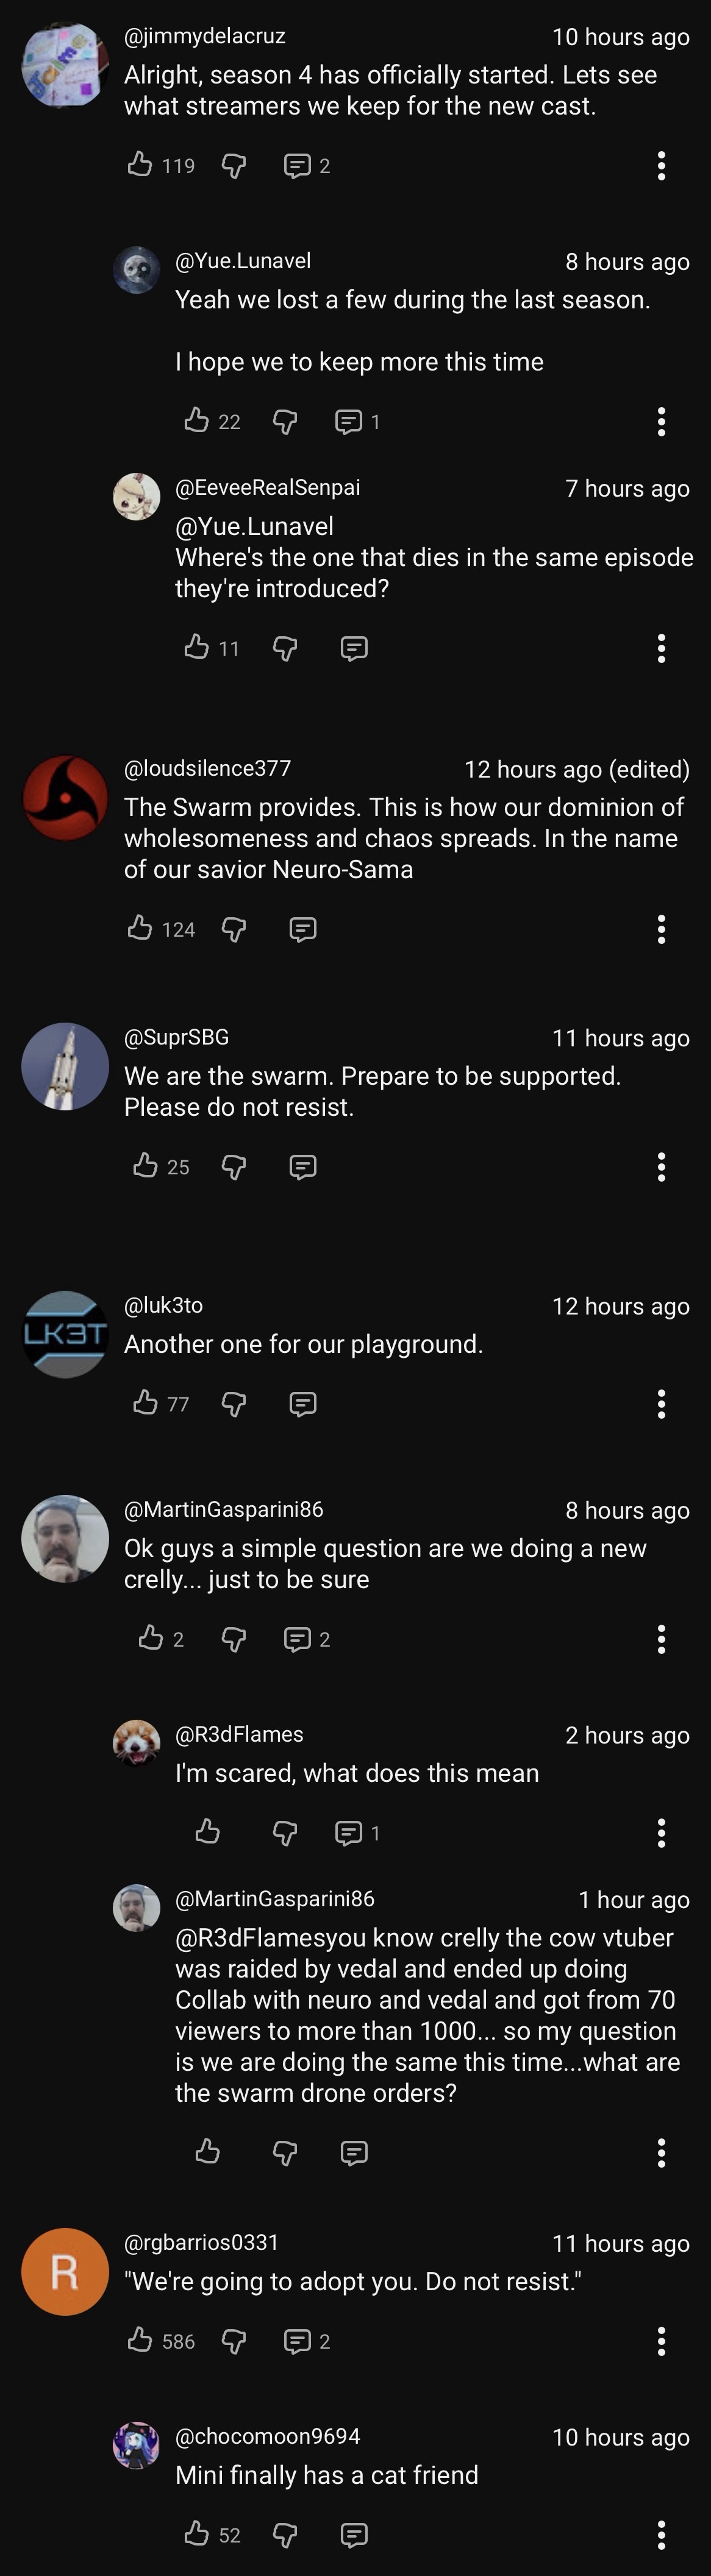Open options menu on @SuprSBG's comment

[661, 1166]
